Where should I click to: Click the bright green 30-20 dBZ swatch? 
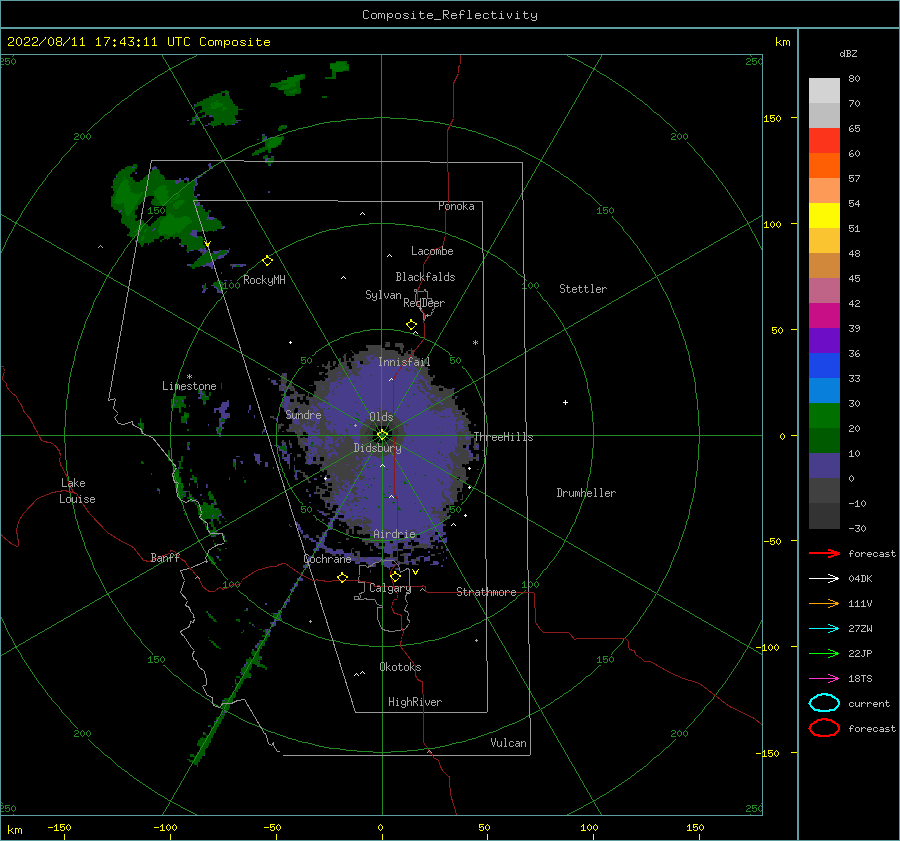(x=824, y=416)
